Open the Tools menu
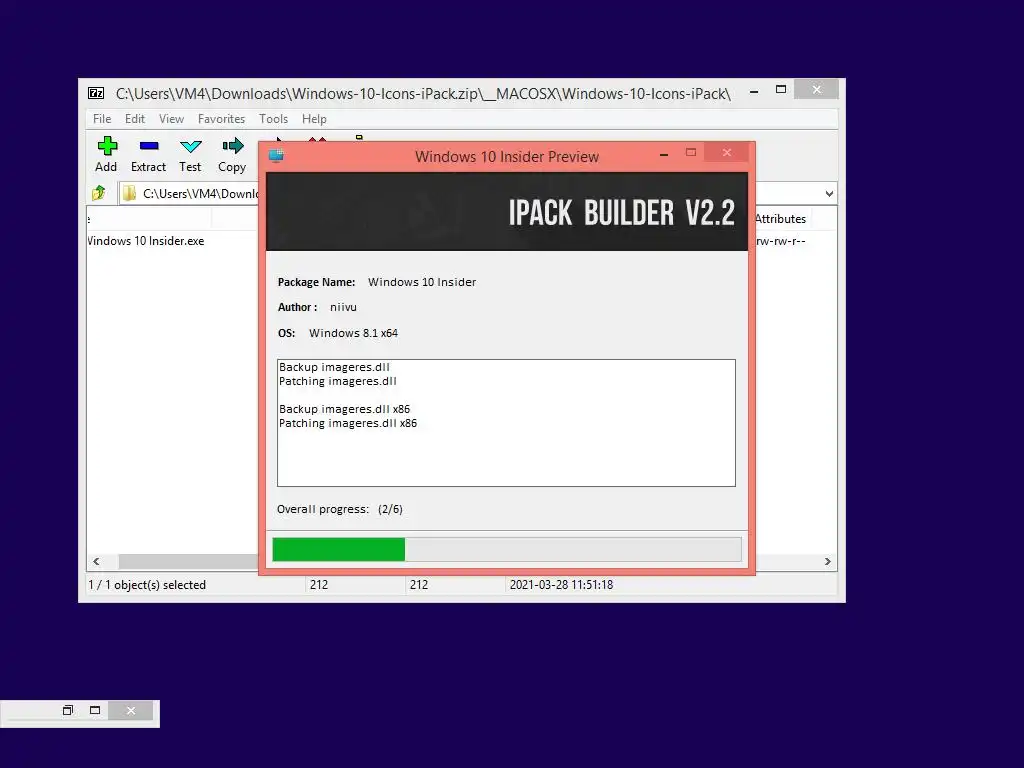Image resolution: width=1024 pixels, height=768 pixels. pyautogui.click(x=273, y=119)
